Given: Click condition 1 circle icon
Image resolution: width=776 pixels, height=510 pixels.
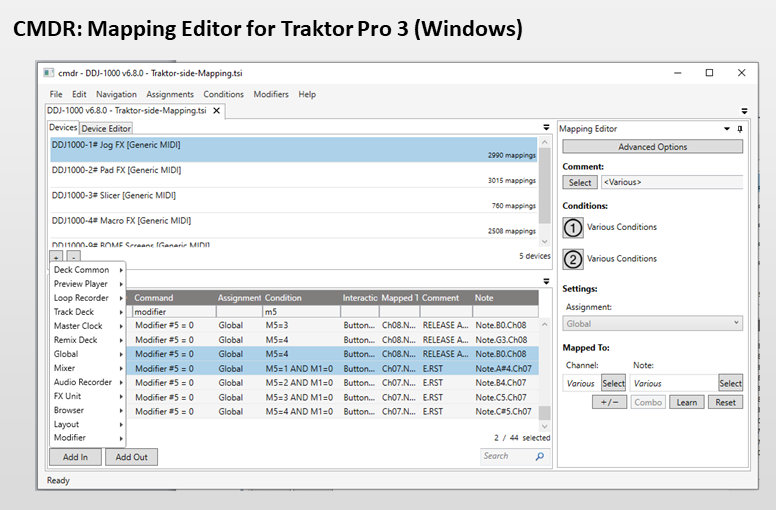Looking at the screenshot, I should [x=573, y=228].
